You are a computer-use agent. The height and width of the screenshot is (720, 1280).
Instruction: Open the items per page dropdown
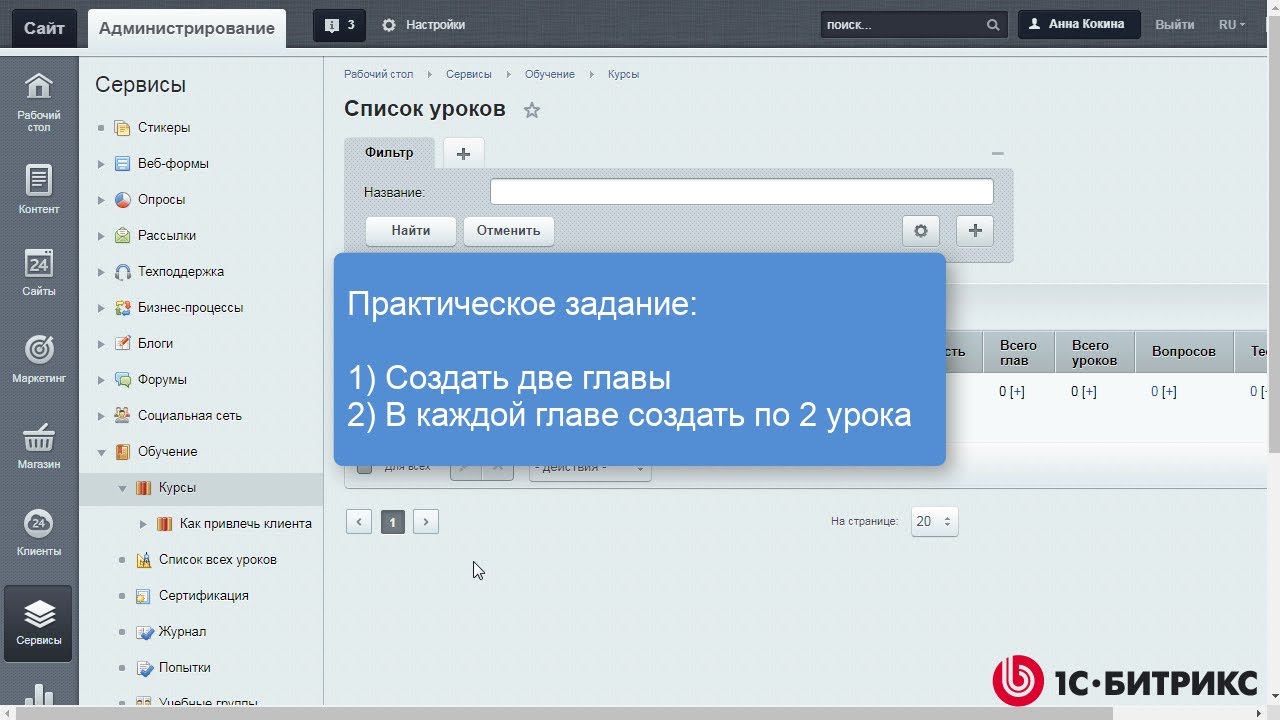coord(935,521)
